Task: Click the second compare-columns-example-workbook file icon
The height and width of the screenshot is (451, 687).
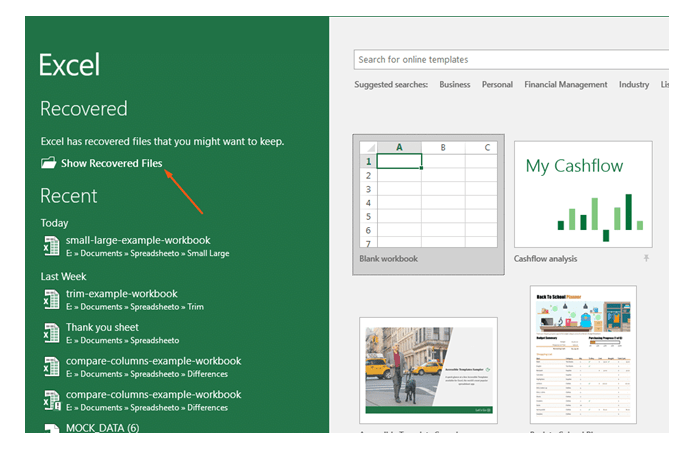Action: point(51,400)
